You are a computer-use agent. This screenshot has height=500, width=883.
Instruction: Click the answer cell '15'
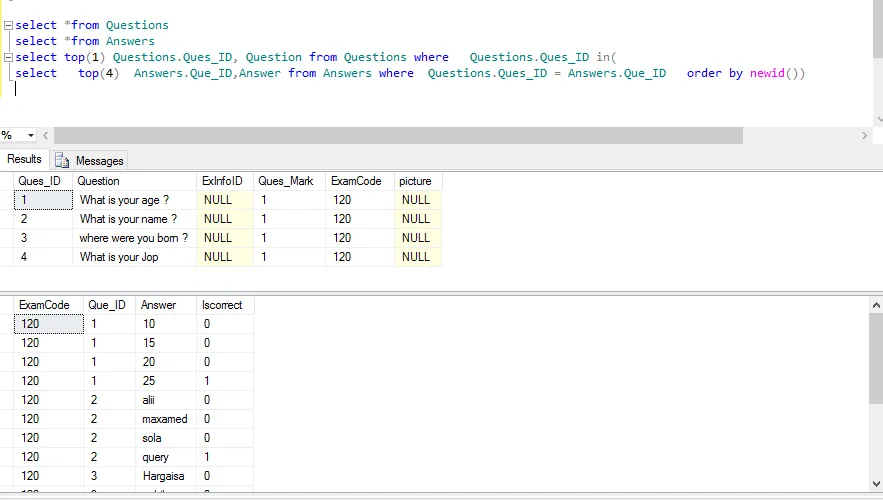pos(166,343)
